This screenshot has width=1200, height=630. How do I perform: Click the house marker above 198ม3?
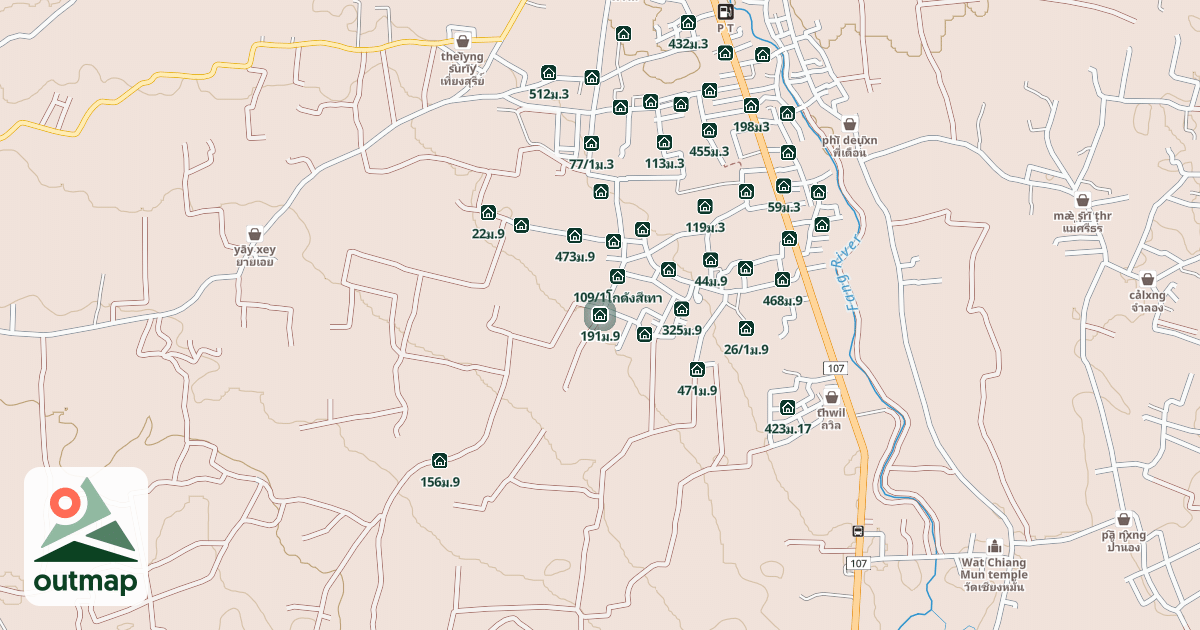click(x=751, y=105)
